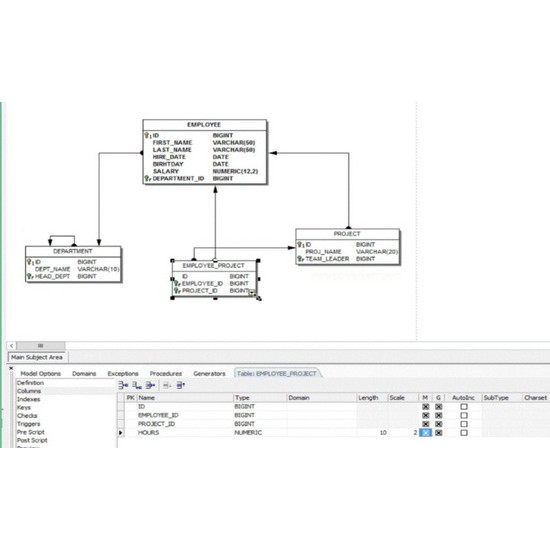550x550 pixels.
Task: Select the EMPLOYEE table title in diagram
Action: pos(204,125)
